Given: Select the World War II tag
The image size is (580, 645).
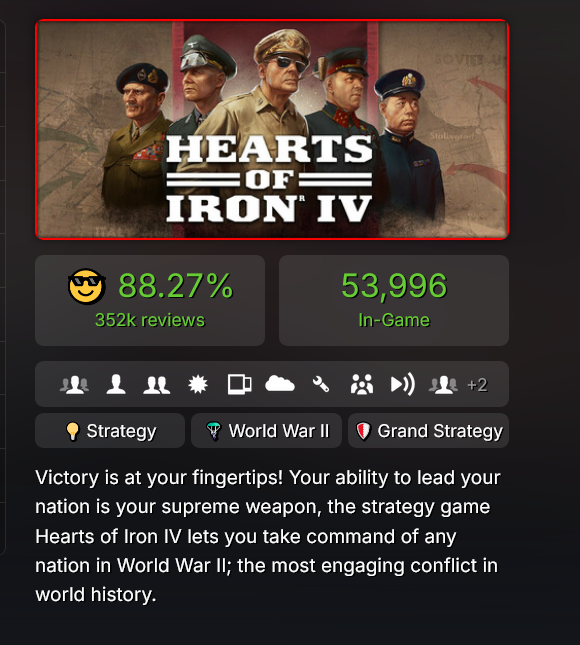Looking at the screenshot, I should coord(266,431).
